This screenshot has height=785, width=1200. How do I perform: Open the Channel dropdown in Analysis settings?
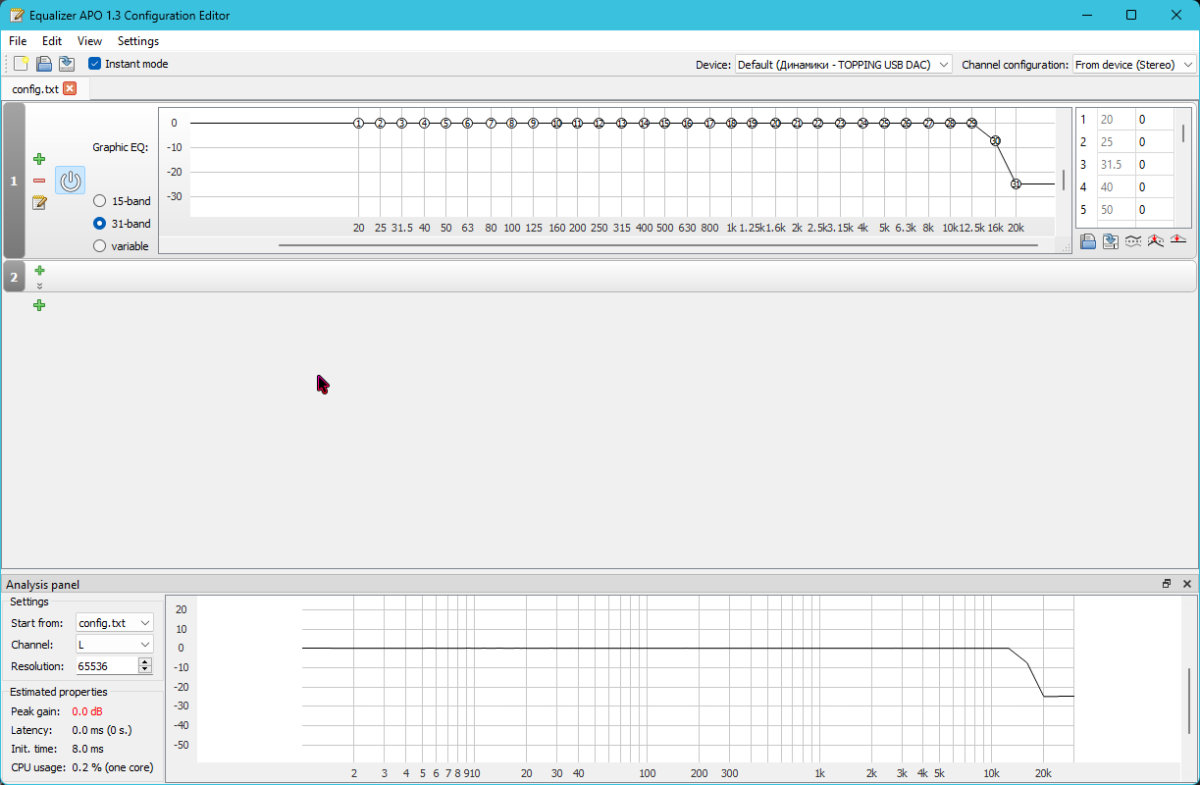114,645
